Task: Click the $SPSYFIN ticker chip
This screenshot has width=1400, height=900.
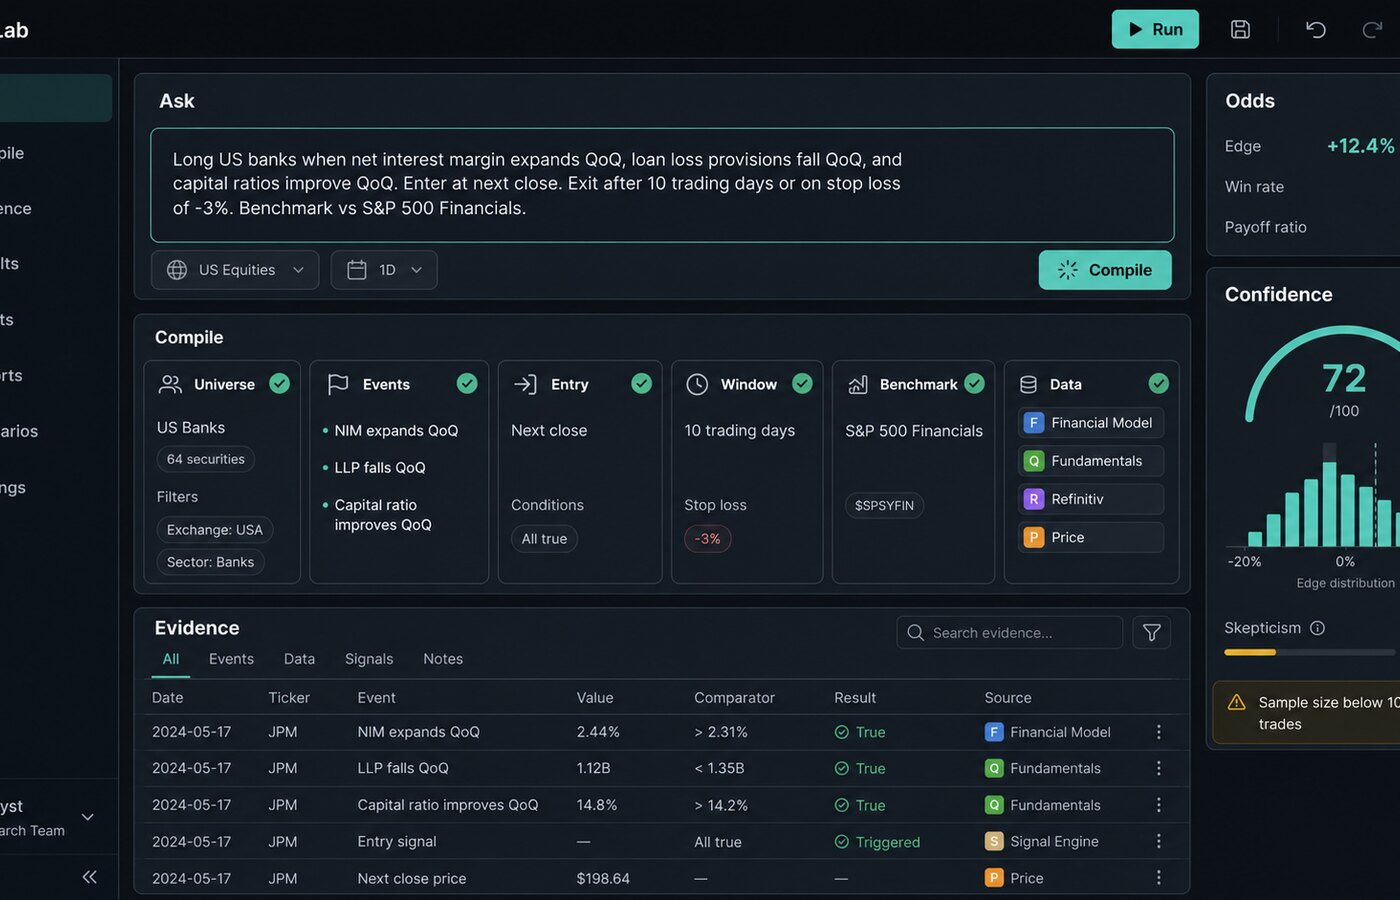Action: coord(884,505)
